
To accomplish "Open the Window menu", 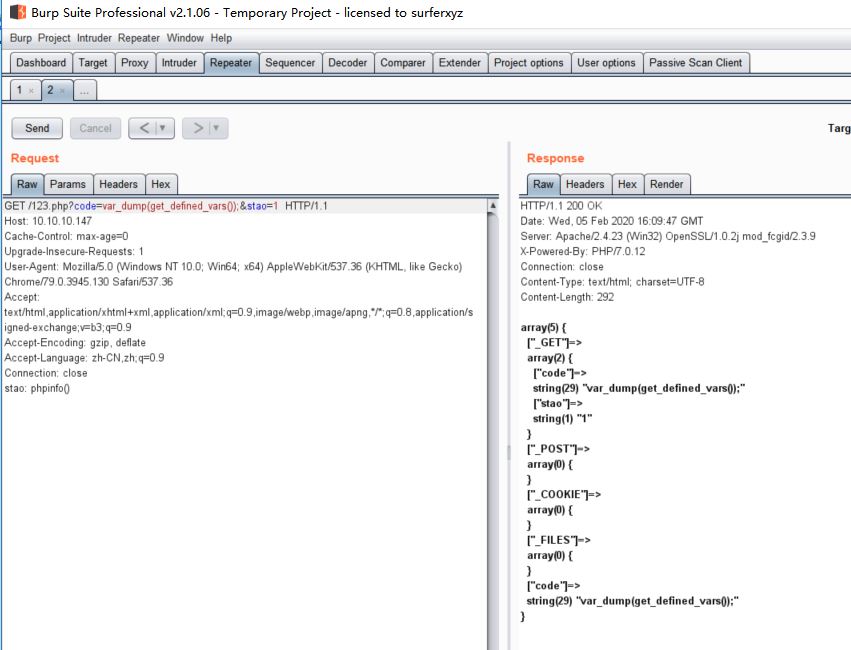I will click(x=185, y=38).
